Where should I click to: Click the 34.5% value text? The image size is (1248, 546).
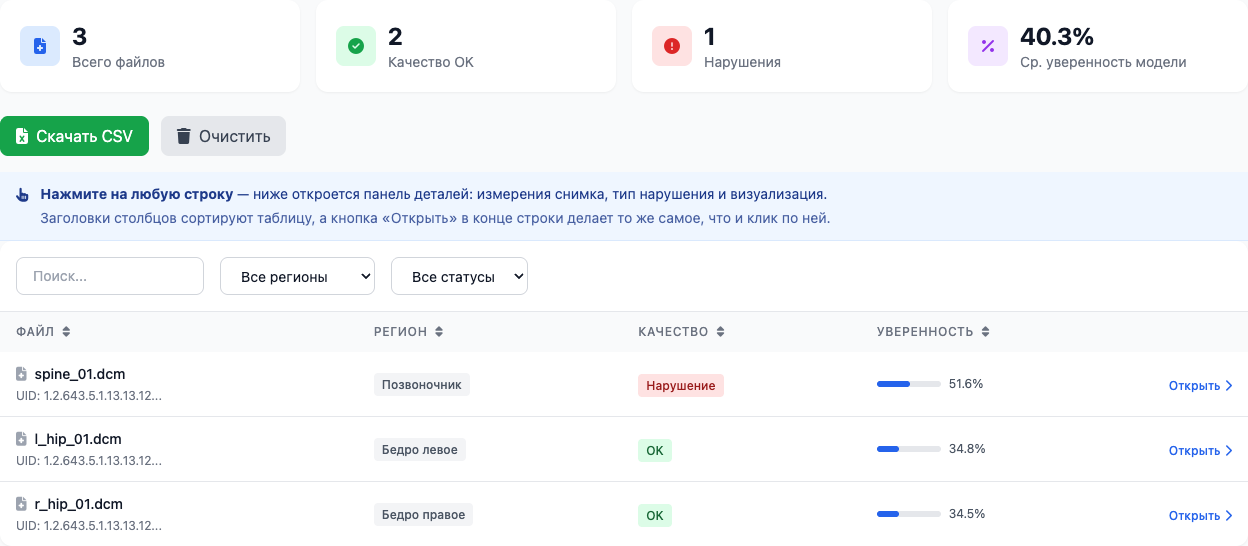[x=967, y=514]
